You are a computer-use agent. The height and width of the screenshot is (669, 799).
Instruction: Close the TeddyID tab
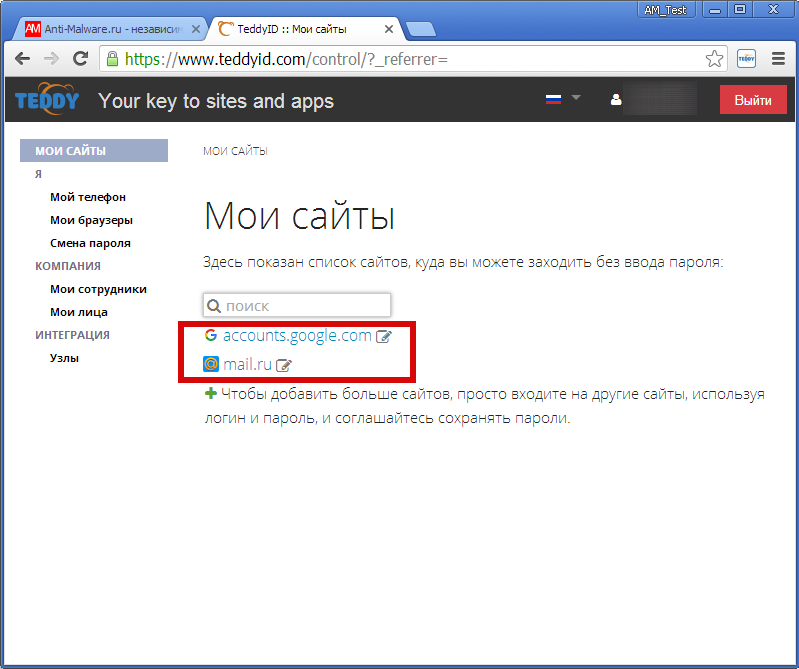(389, 30)
